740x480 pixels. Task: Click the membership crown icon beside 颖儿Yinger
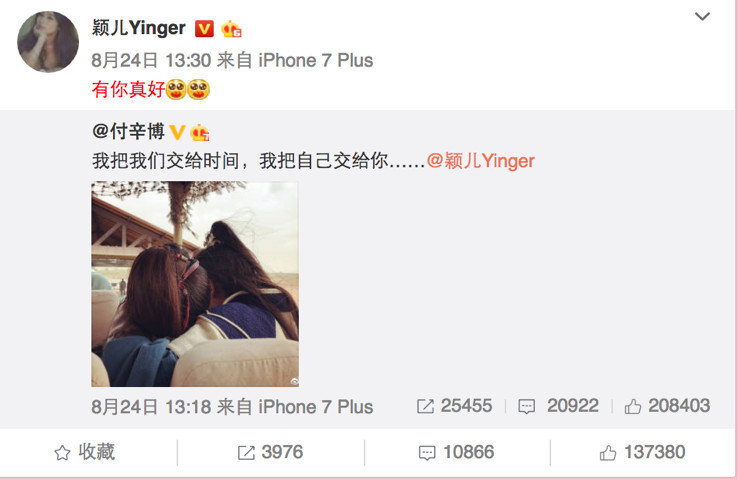[x=231, y=29]
